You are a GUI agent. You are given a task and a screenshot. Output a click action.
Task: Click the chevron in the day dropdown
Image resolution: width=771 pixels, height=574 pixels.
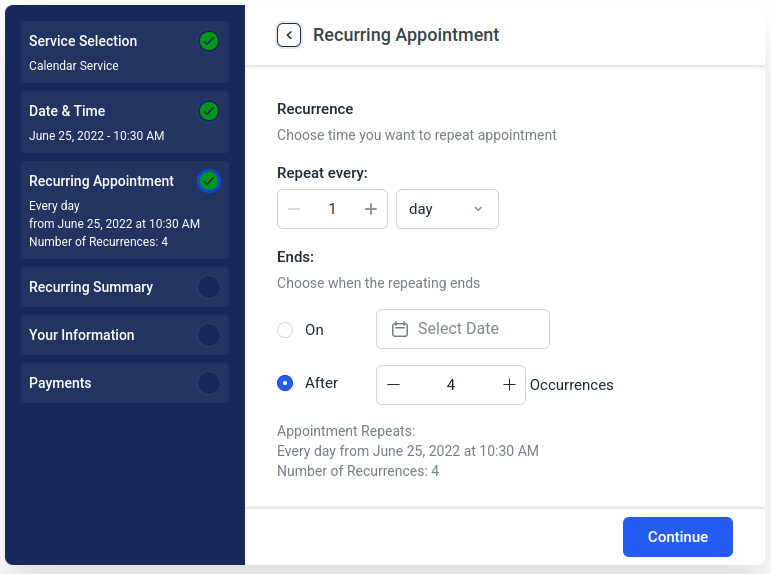click(x=478, y=209)
